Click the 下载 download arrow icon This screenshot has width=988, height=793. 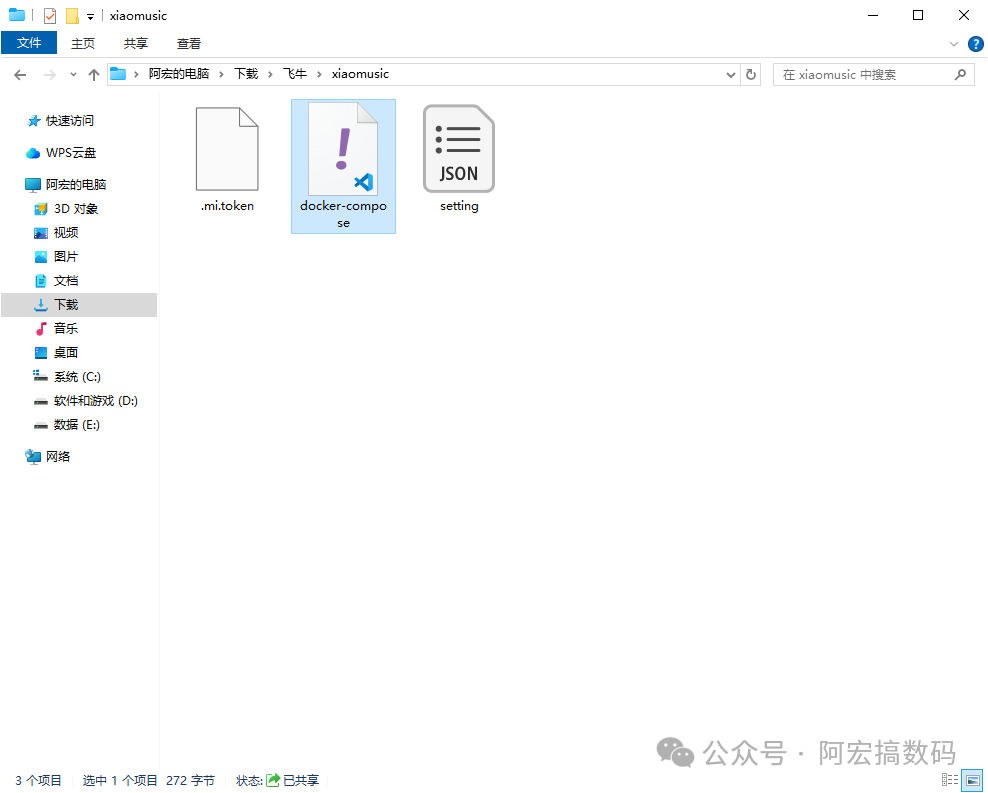pos(41,305)
